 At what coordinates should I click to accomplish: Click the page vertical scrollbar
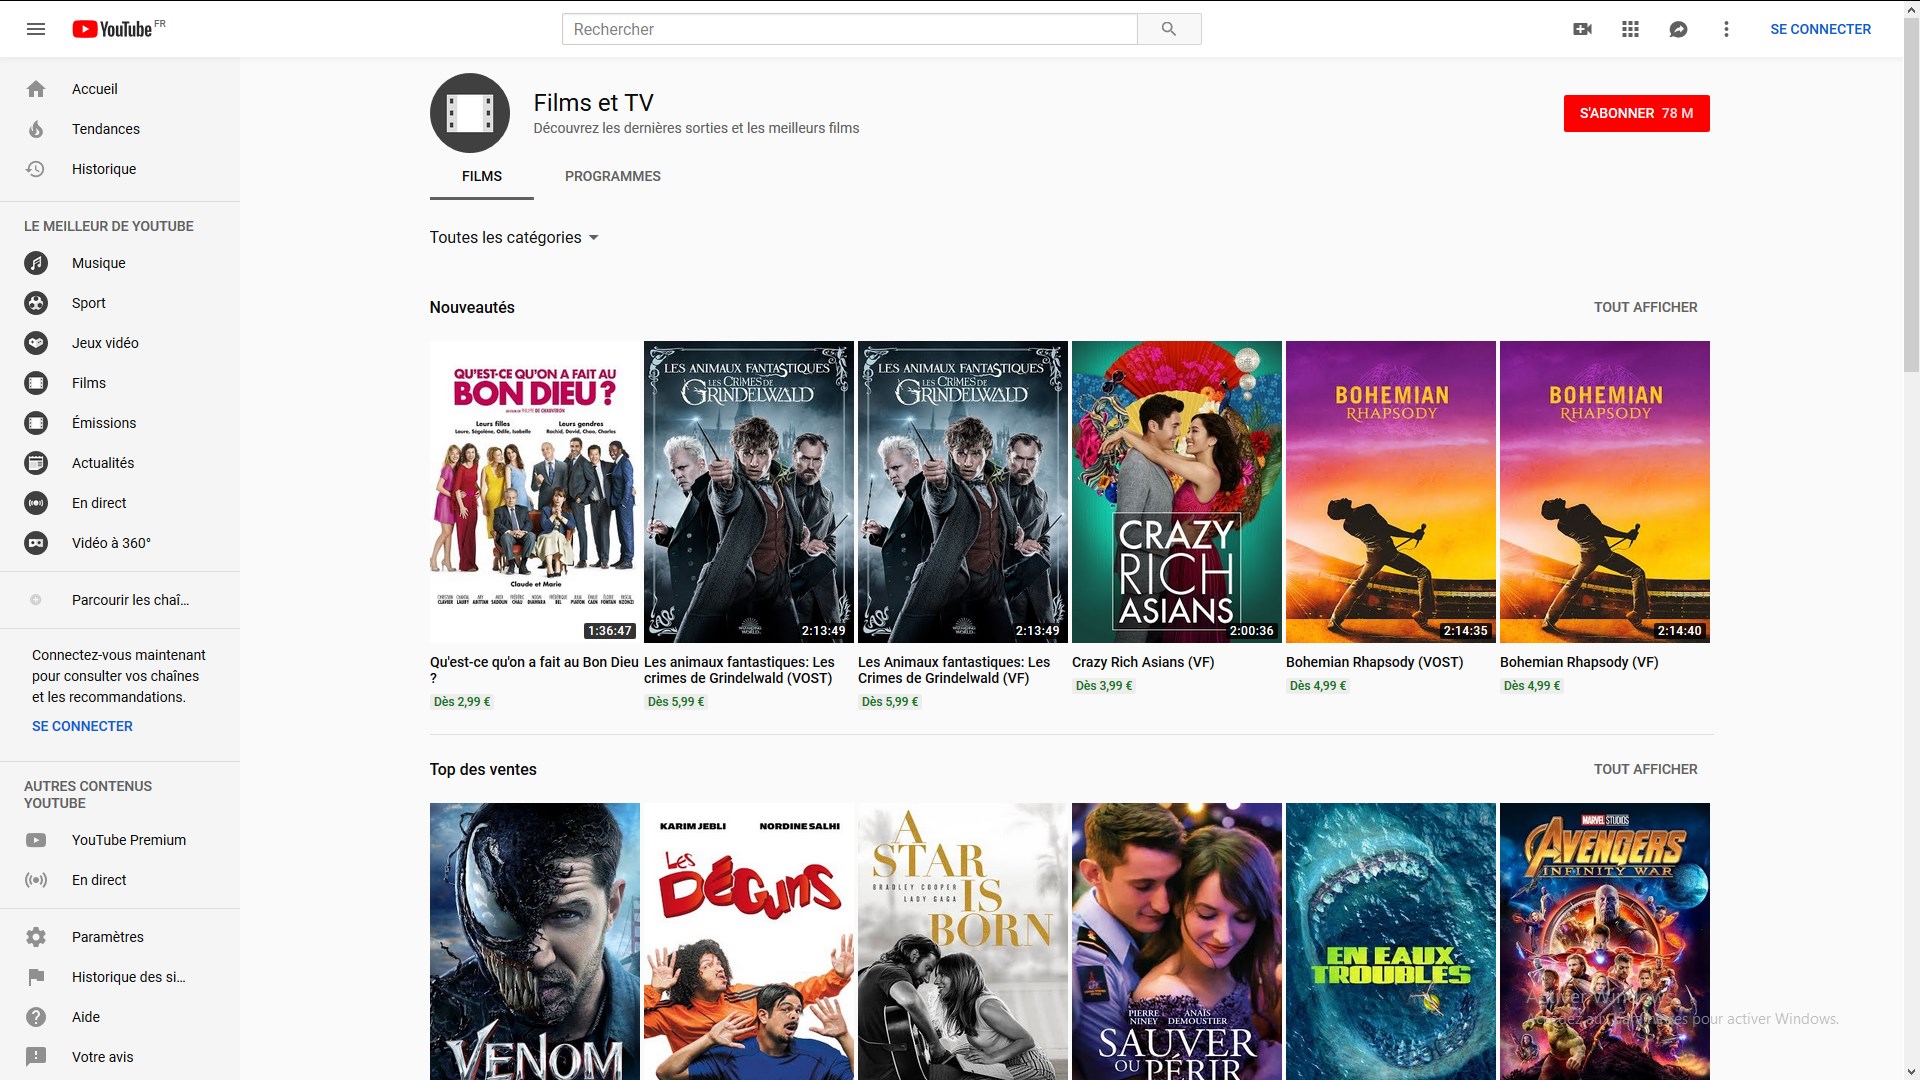1911,200
